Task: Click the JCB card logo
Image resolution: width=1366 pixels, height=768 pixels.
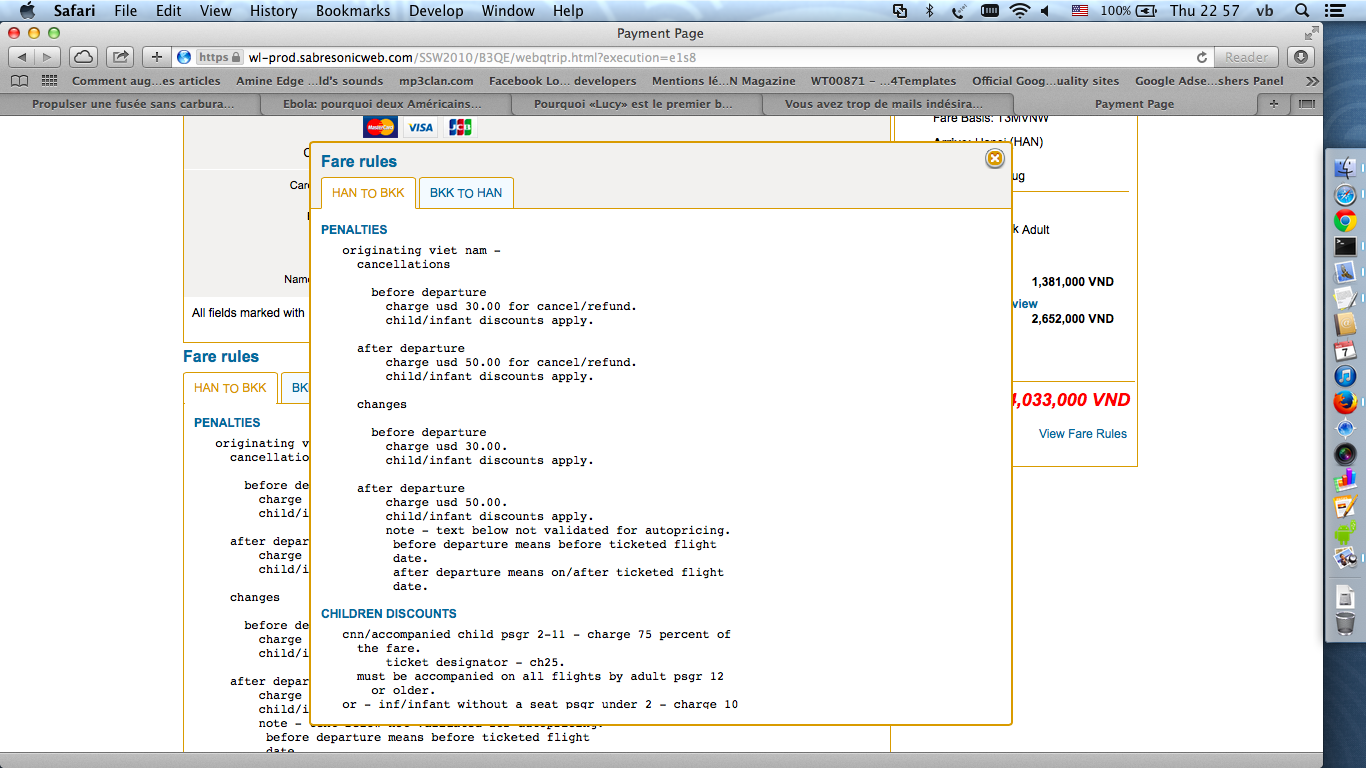Action: pyautogui.click(x=460, y=127)
